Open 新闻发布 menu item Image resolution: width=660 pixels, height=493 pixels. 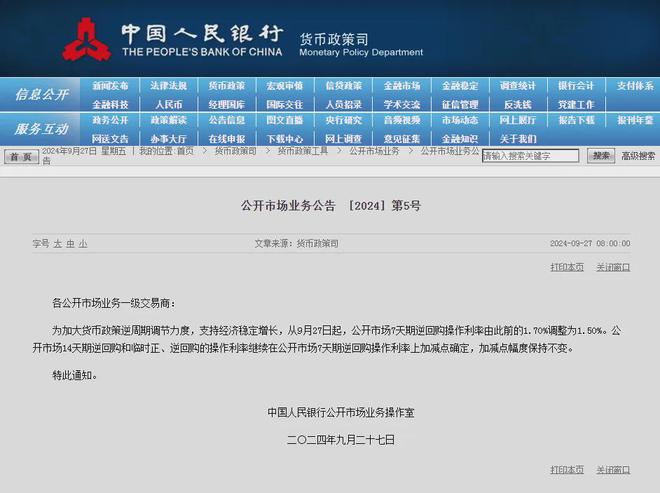pos(110,86)
